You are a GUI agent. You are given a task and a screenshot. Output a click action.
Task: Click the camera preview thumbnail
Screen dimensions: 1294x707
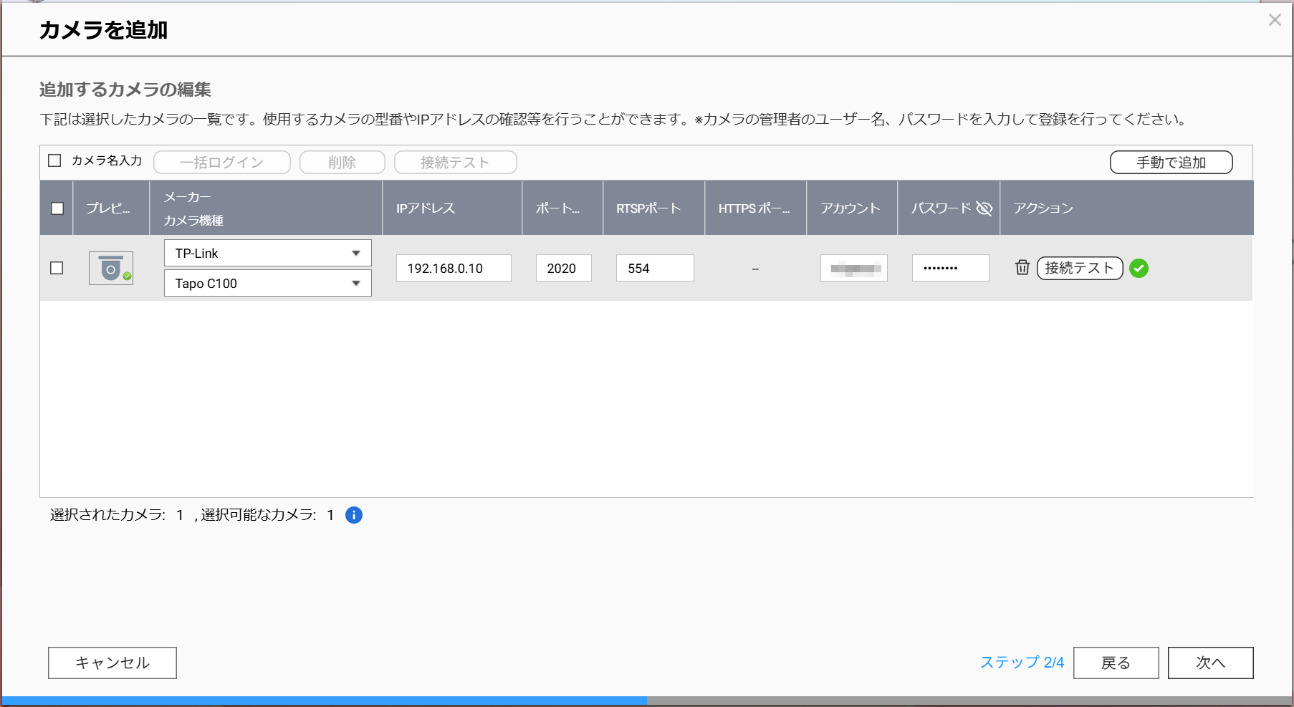111,268
